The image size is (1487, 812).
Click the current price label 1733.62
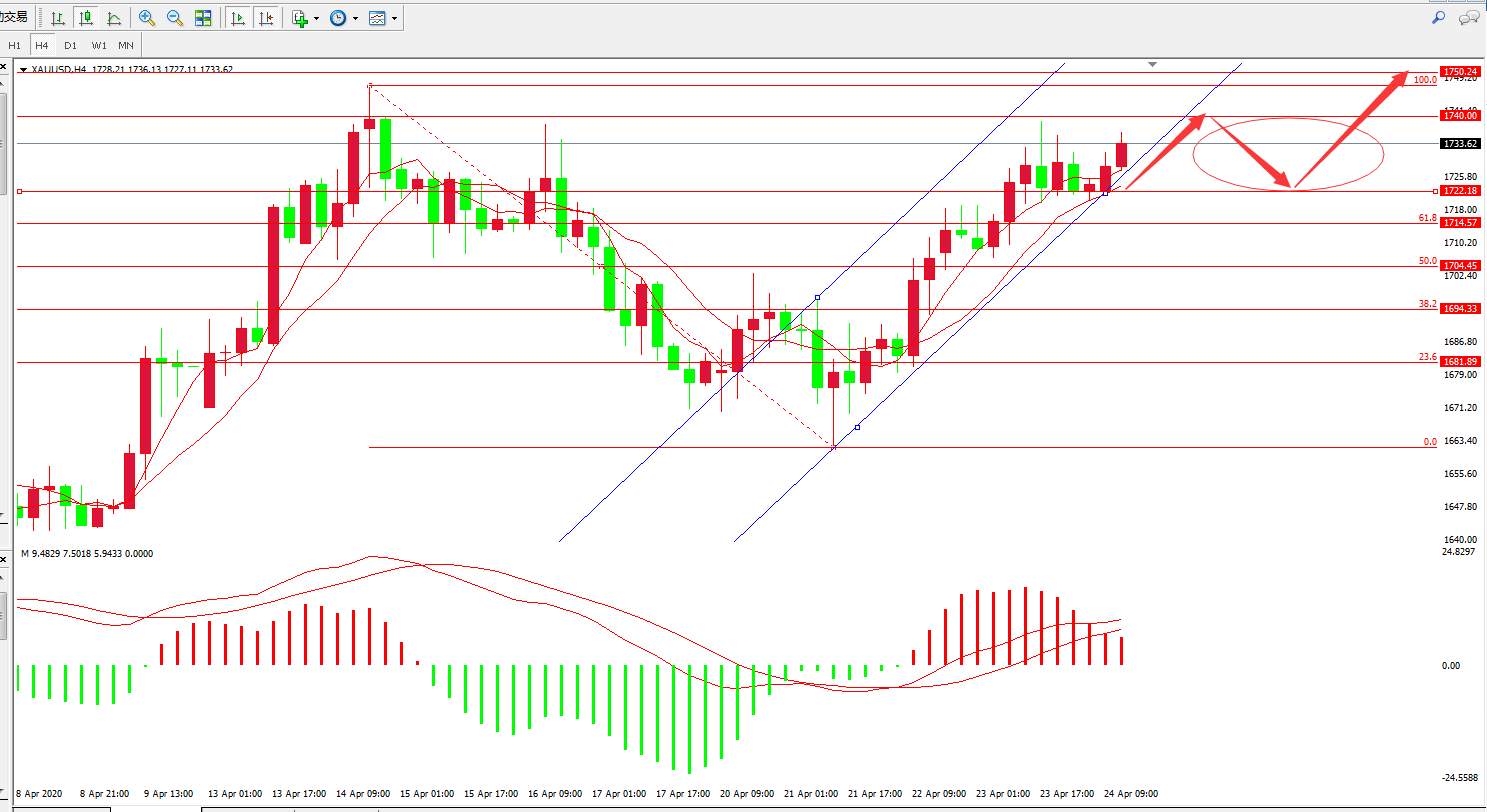[x=1459, y=143]
